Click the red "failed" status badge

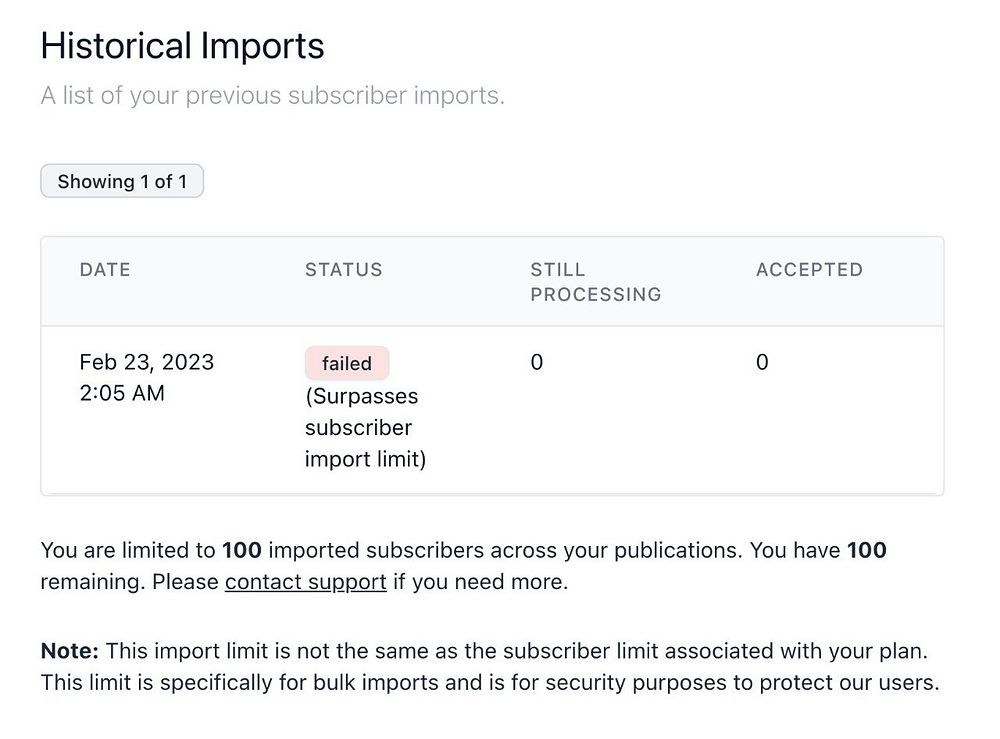[347, 364]
